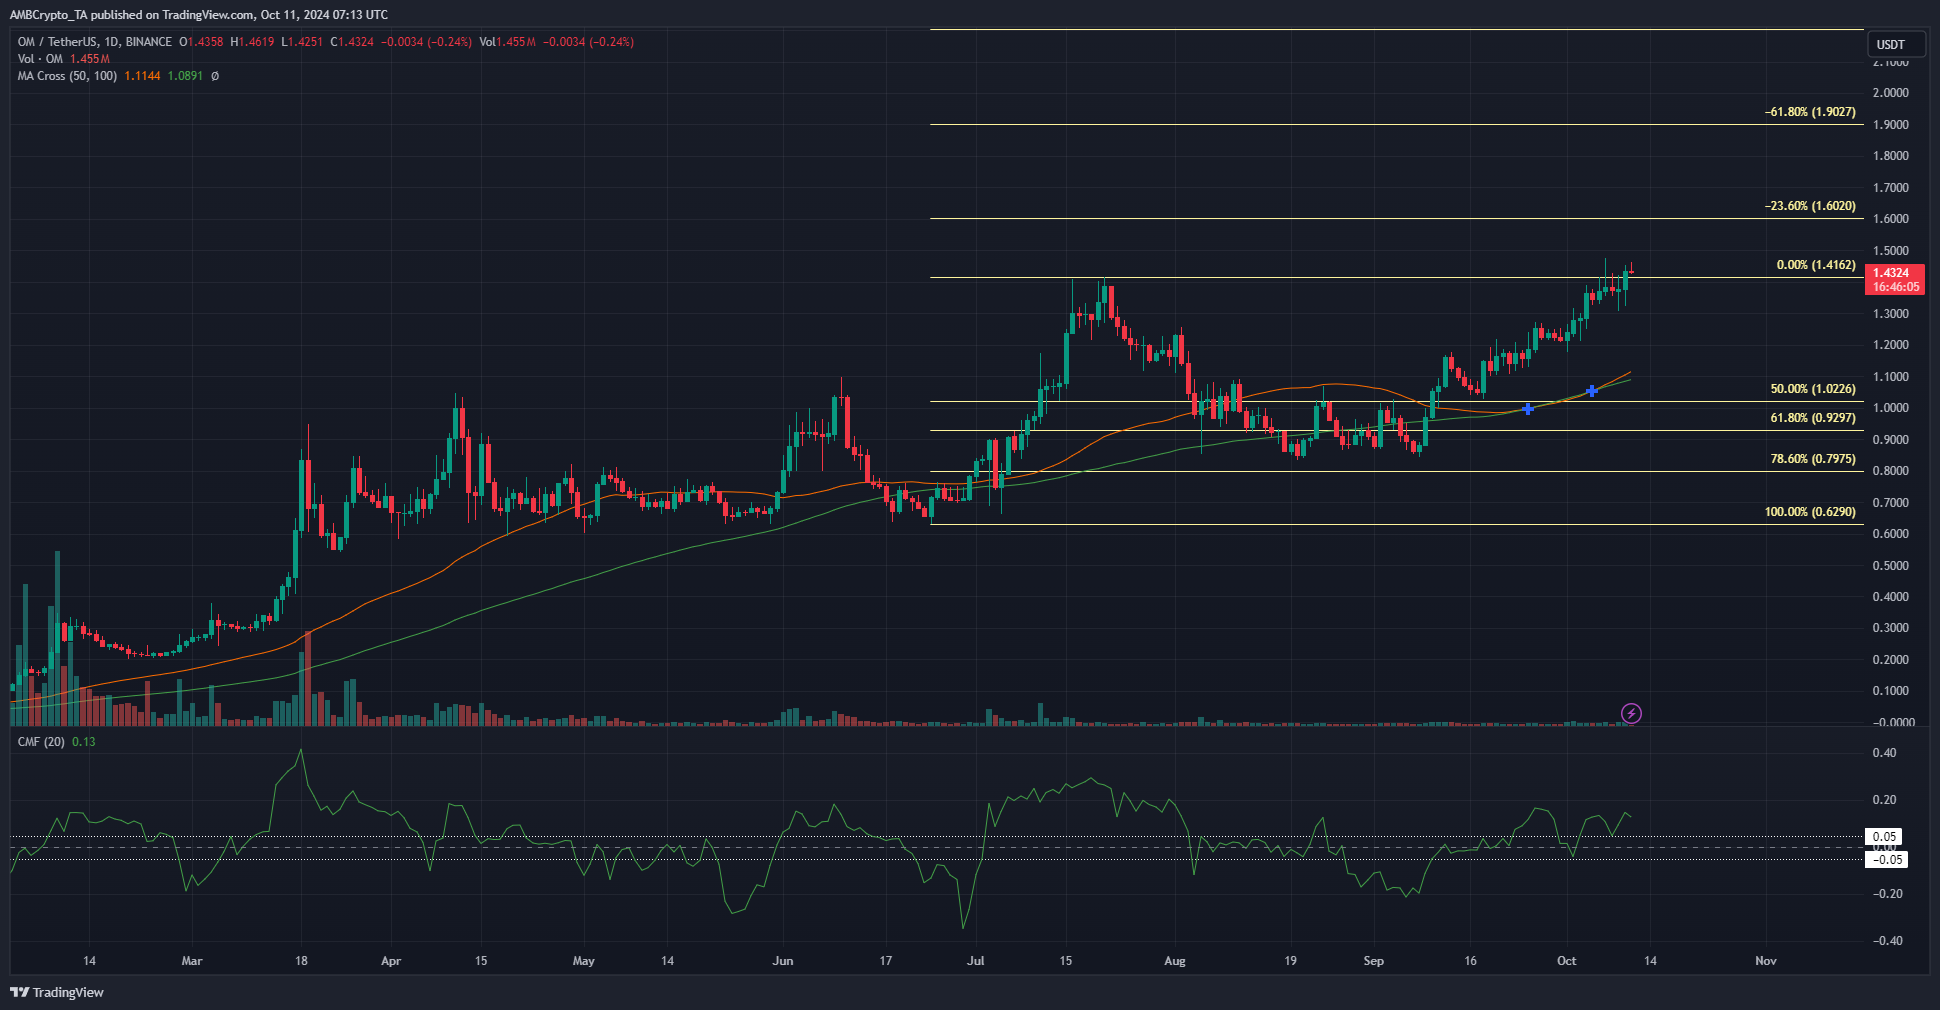Viewport: 1940px width, 1010px height.
Task: Click the red current price label 1.4324
Action: (1891, 273)
